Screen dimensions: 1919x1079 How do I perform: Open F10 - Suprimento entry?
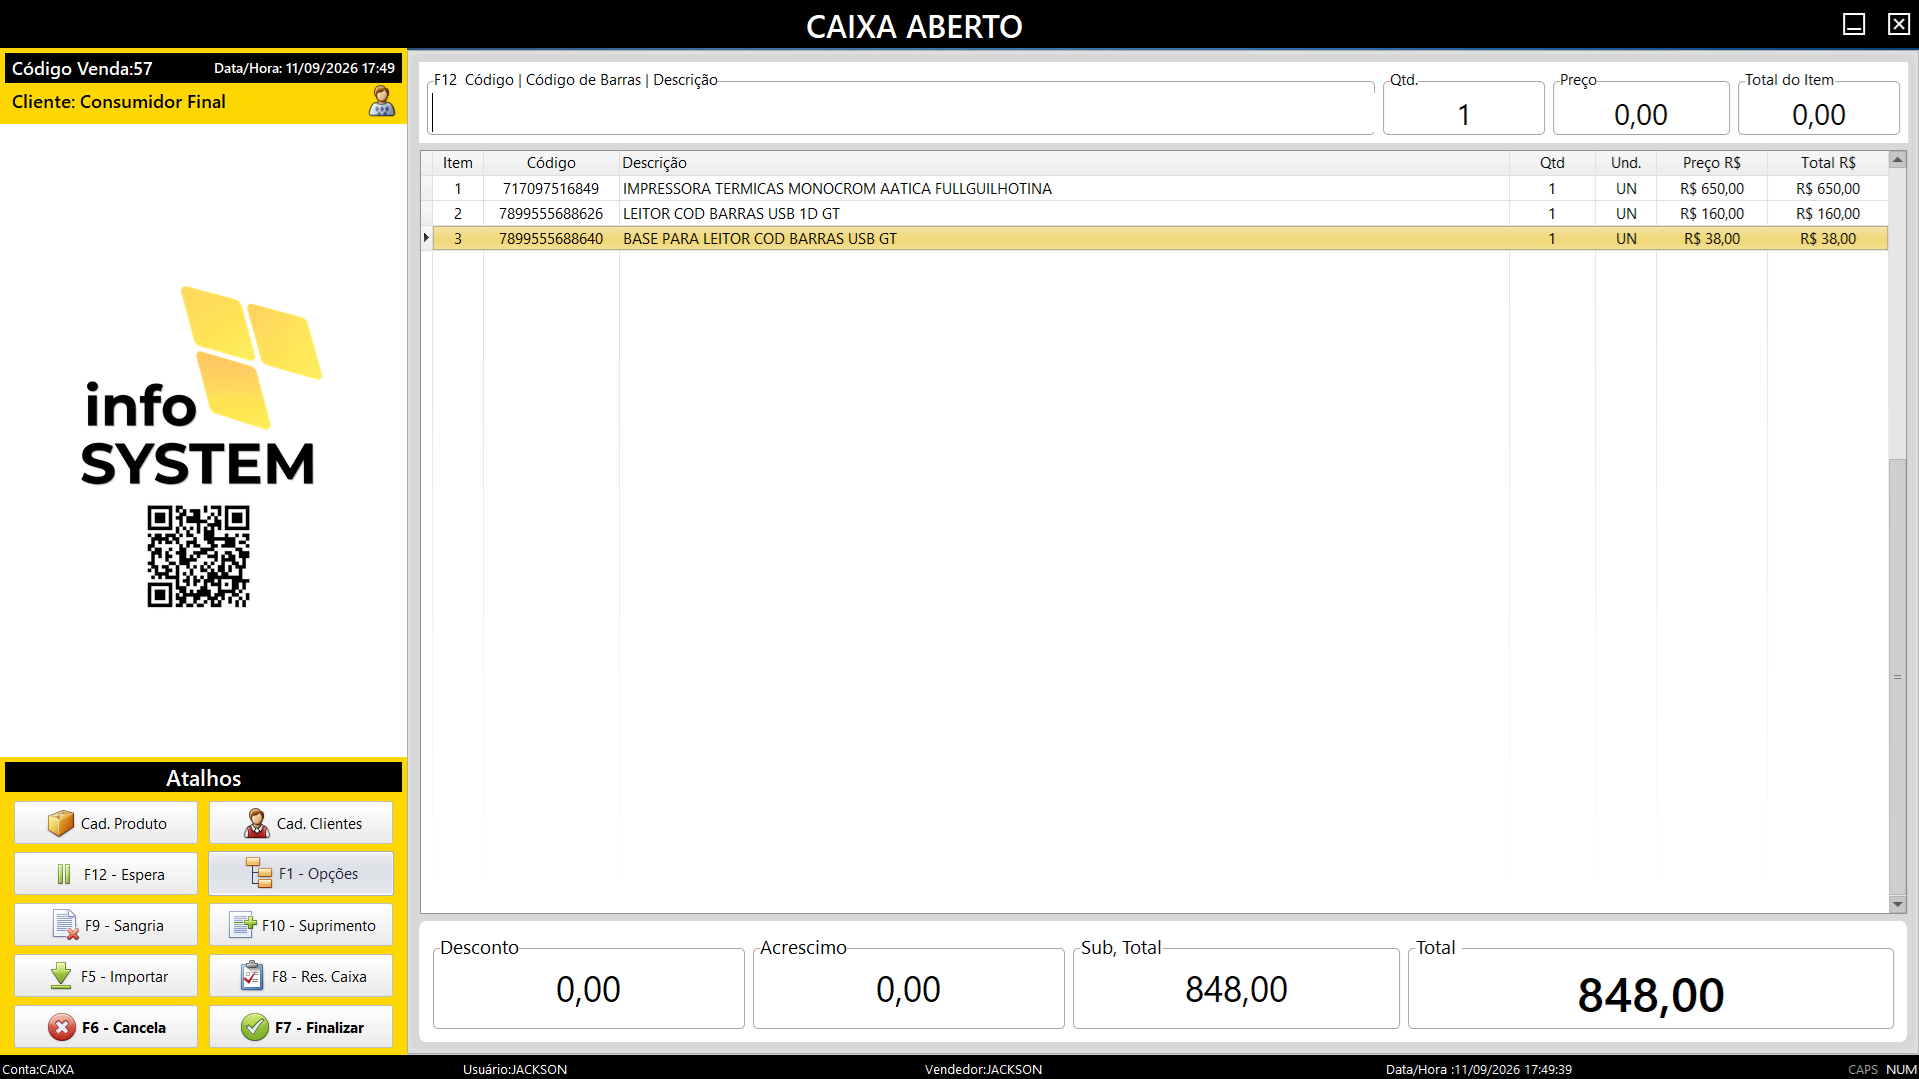point(301,925)
